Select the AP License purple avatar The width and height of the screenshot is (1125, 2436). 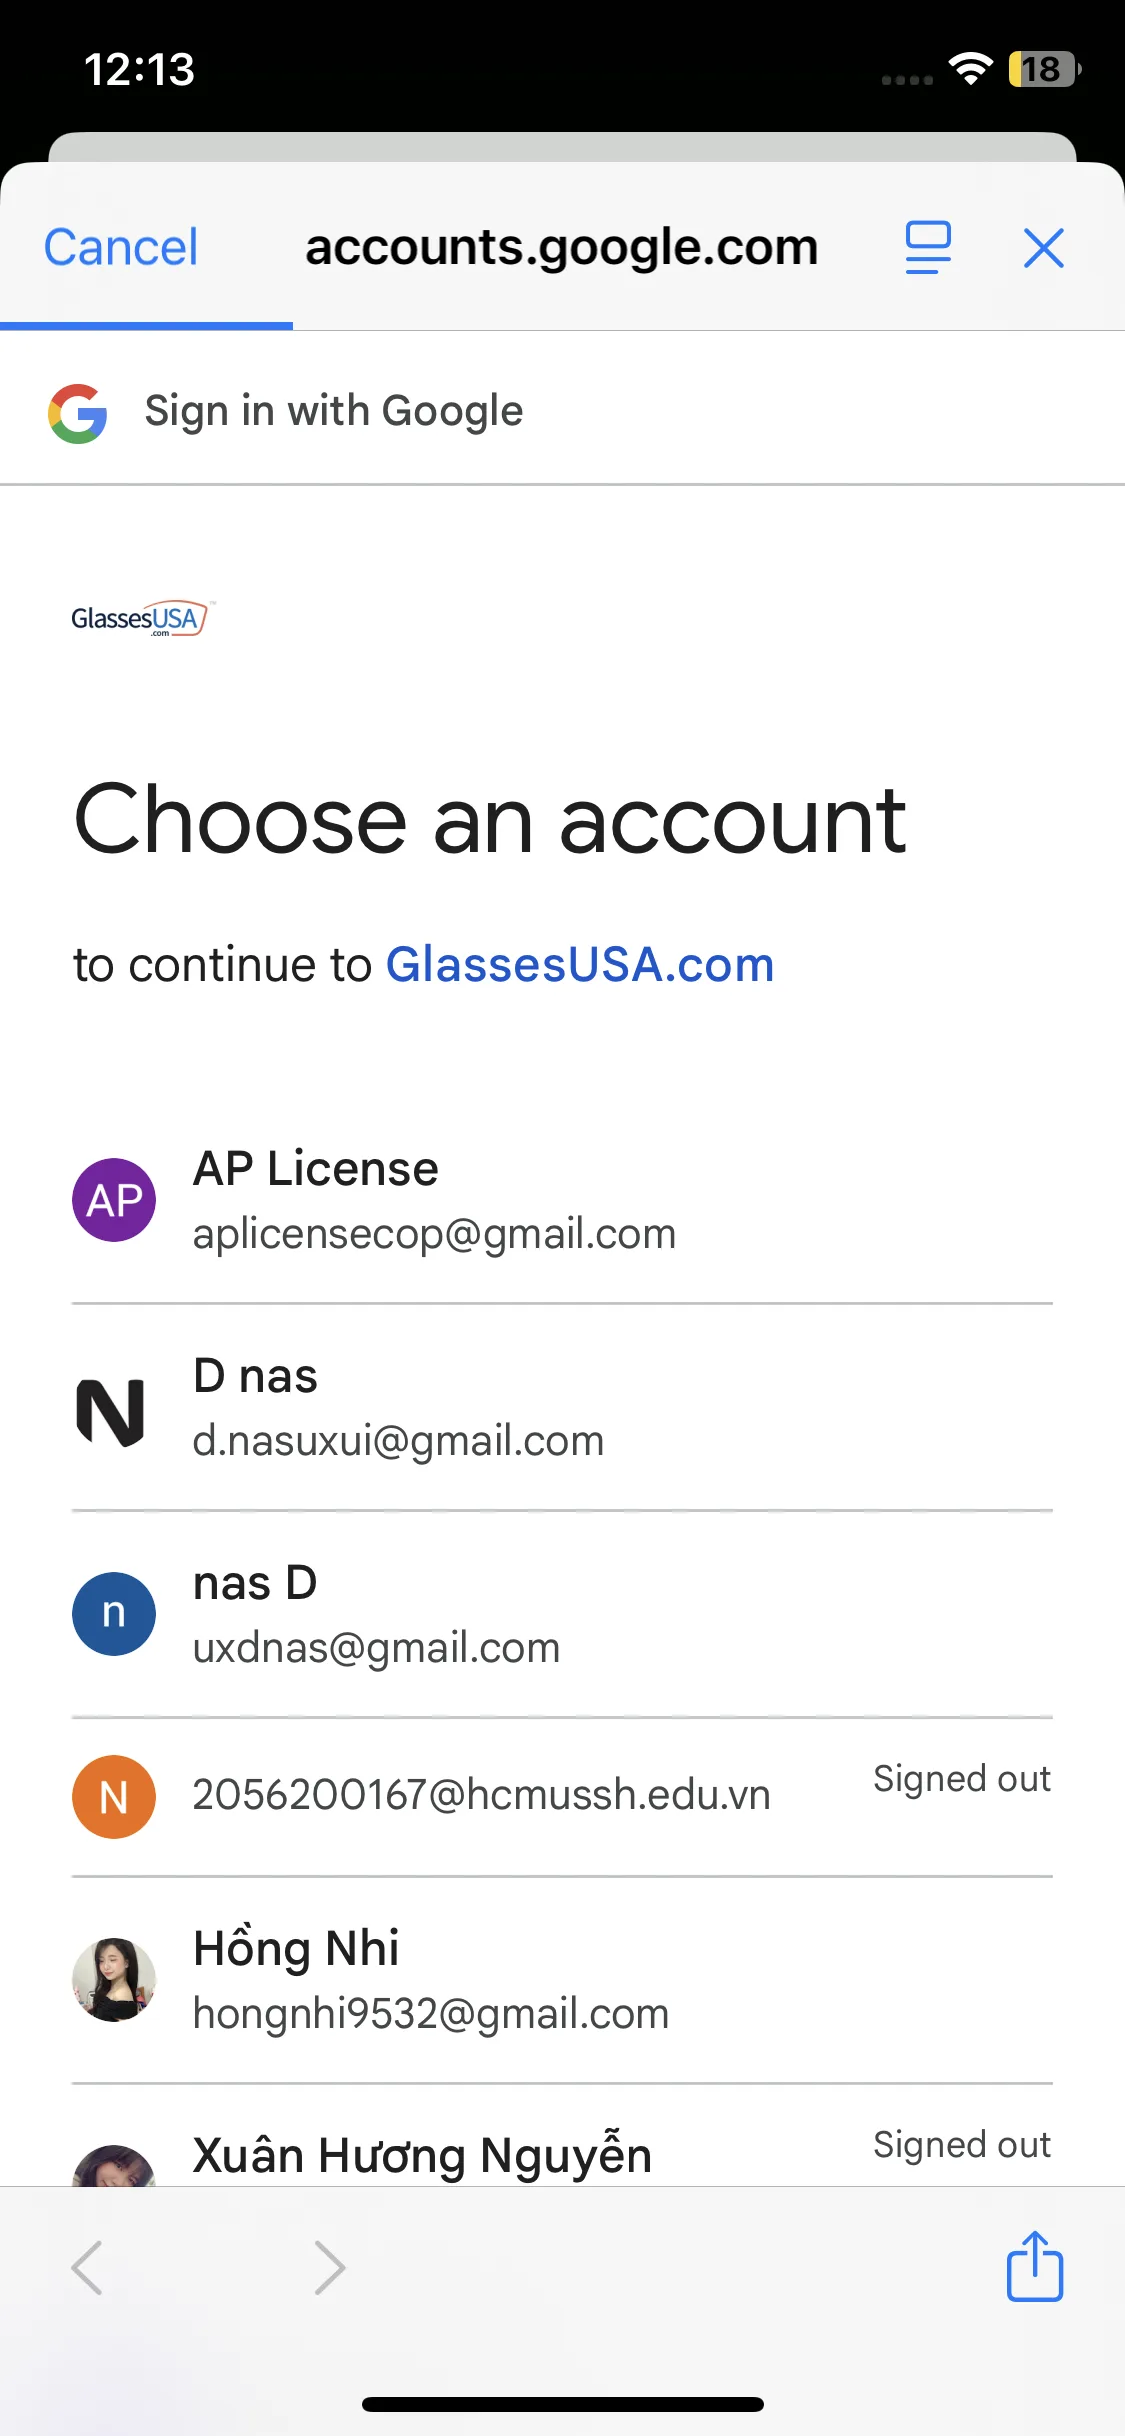(114, 1200)
